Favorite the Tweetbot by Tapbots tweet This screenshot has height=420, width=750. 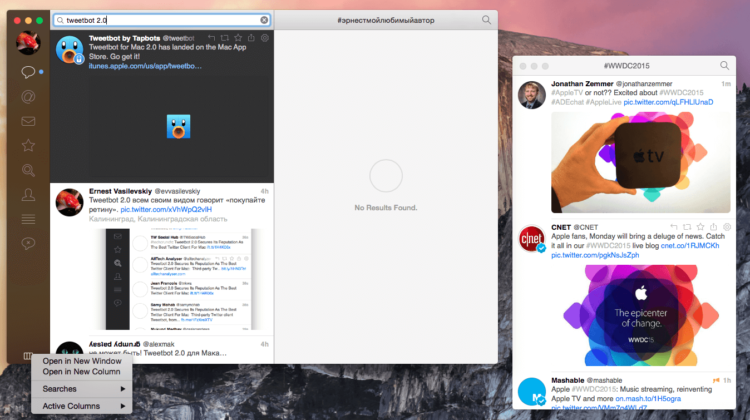point(238,38)
